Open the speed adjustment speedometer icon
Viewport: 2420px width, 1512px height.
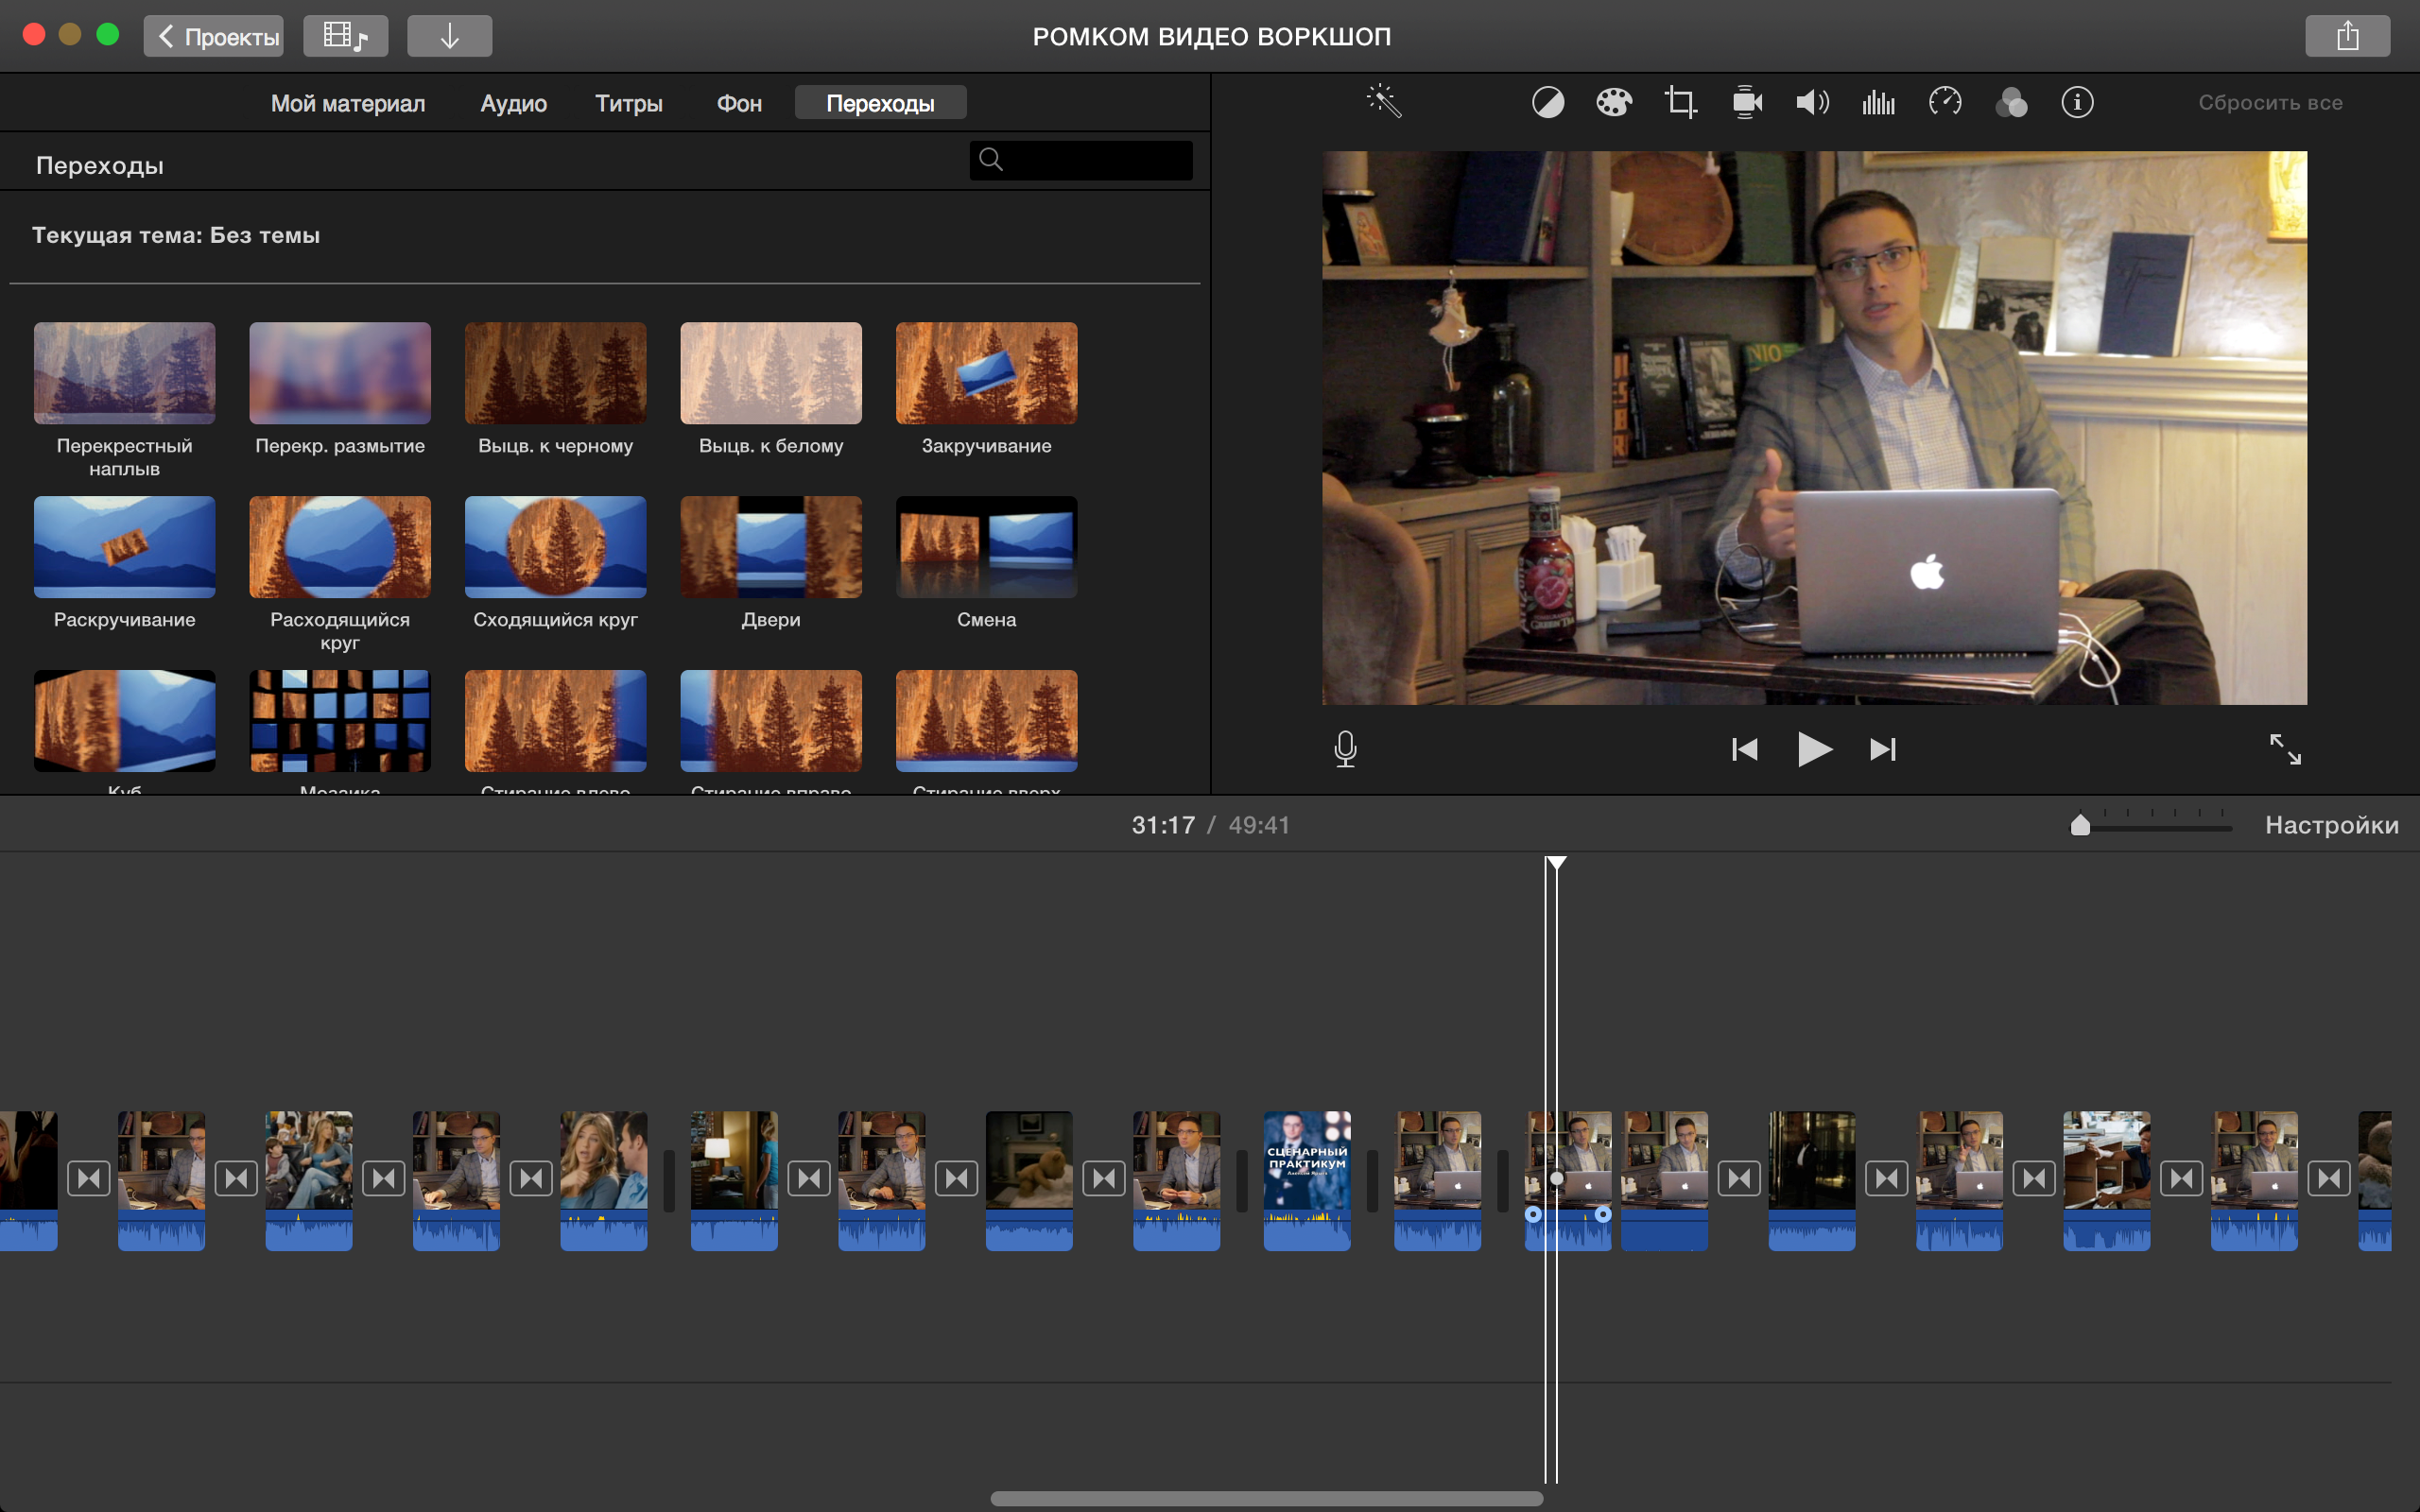[1945, 102]
